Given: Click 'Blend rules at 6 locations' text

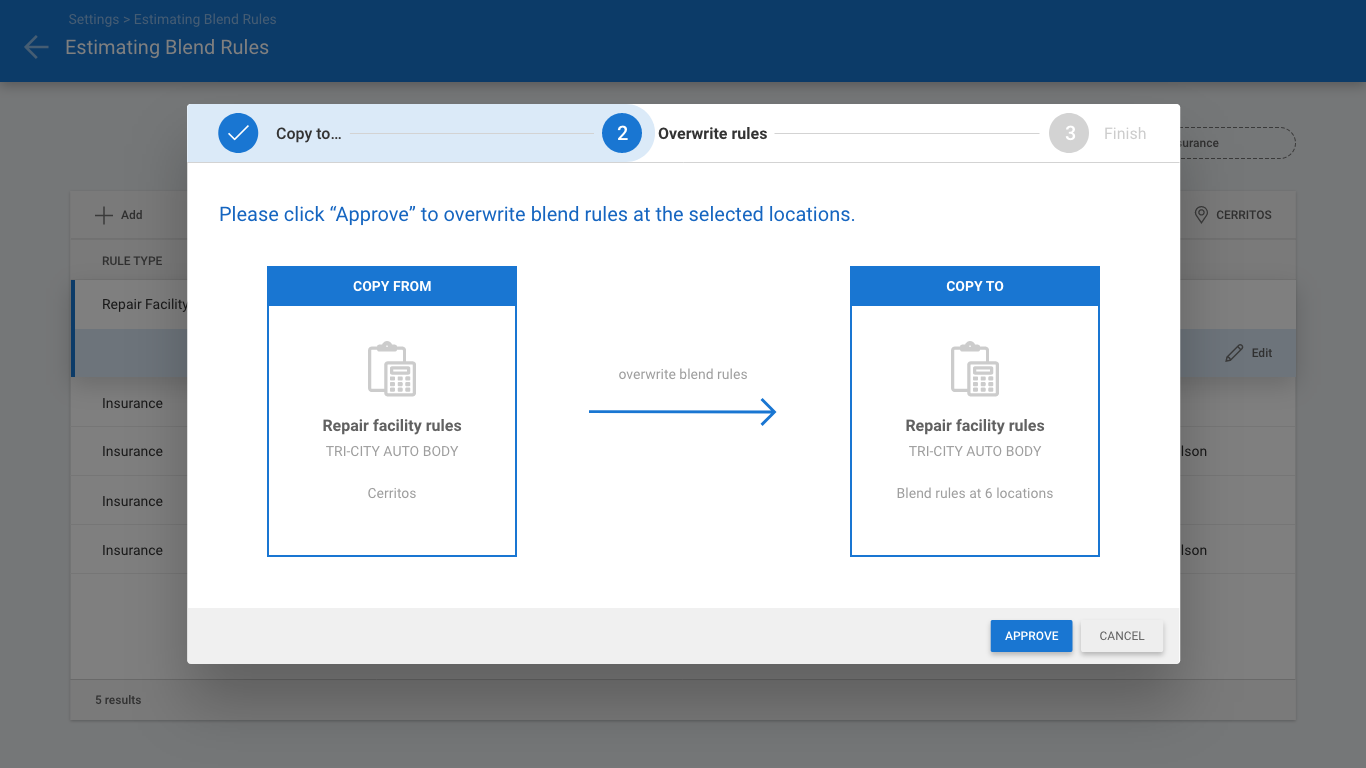Looking at the screenshot, I should click(975, 493).
